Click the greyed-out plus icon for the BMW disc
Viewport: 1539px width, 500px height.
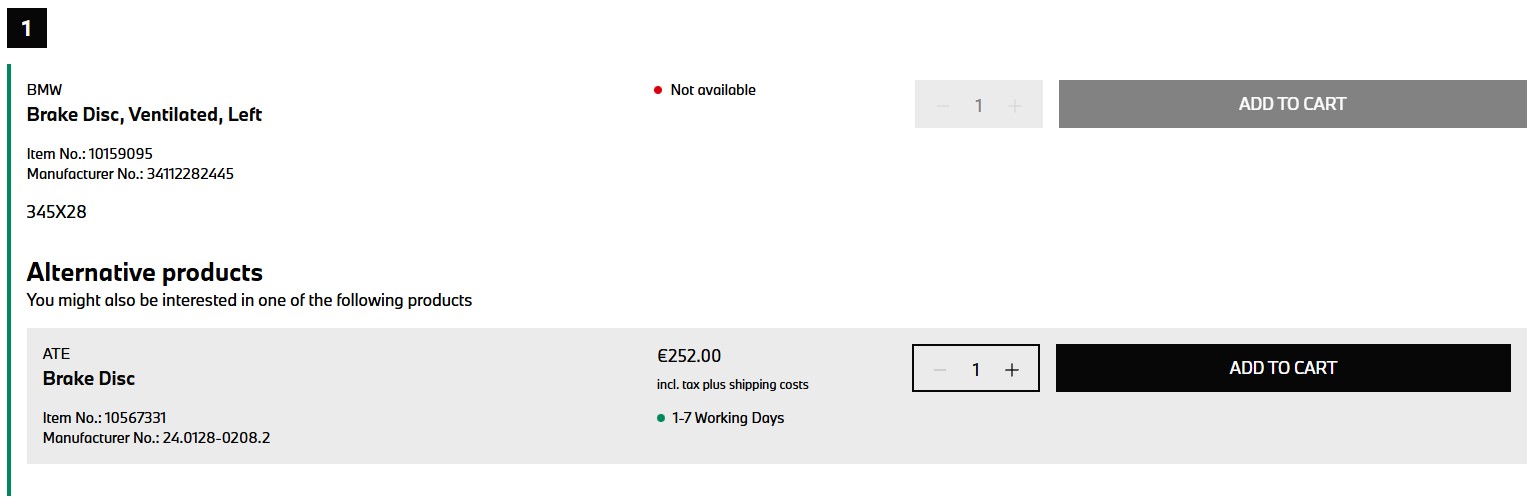click(x=1014, y=105)
